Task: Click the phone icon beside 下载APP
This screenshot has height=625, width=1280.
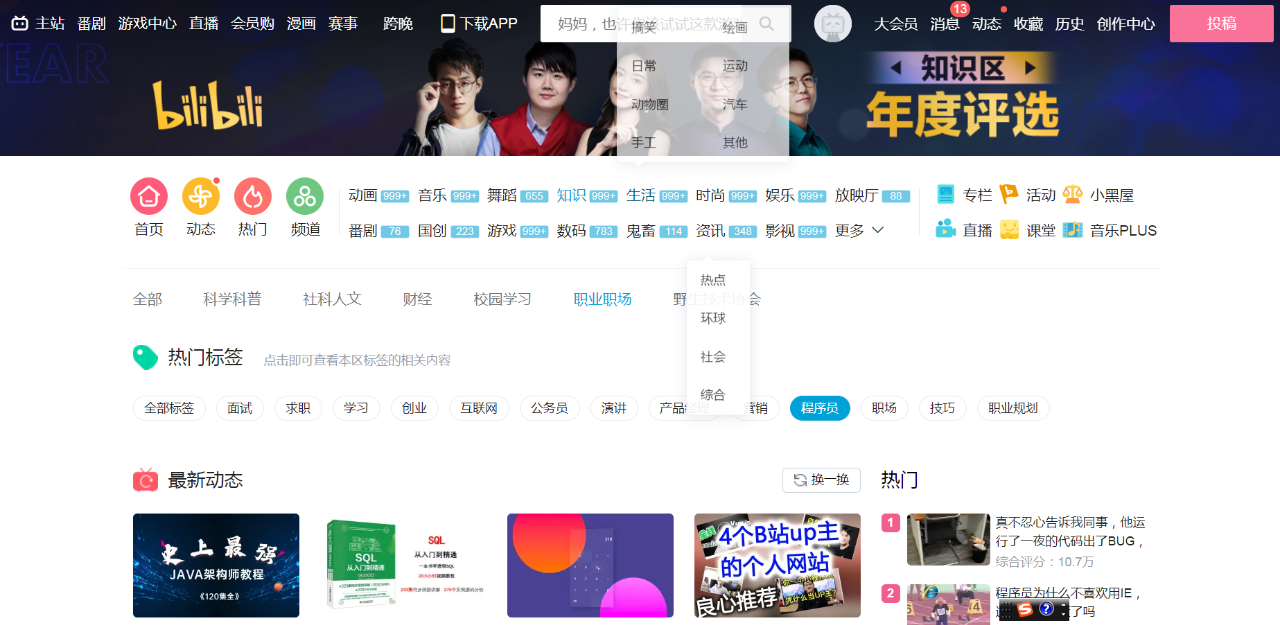Action: (448, 23)
